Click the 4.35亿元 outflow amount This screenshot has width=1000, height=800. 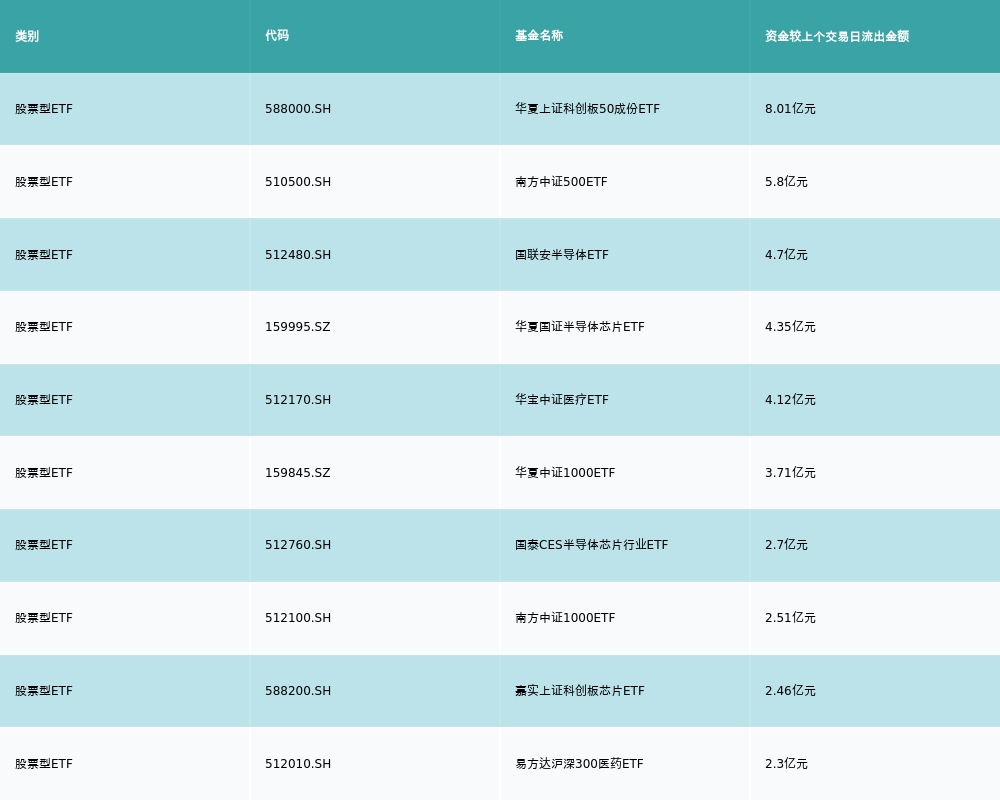pos(790,327)
